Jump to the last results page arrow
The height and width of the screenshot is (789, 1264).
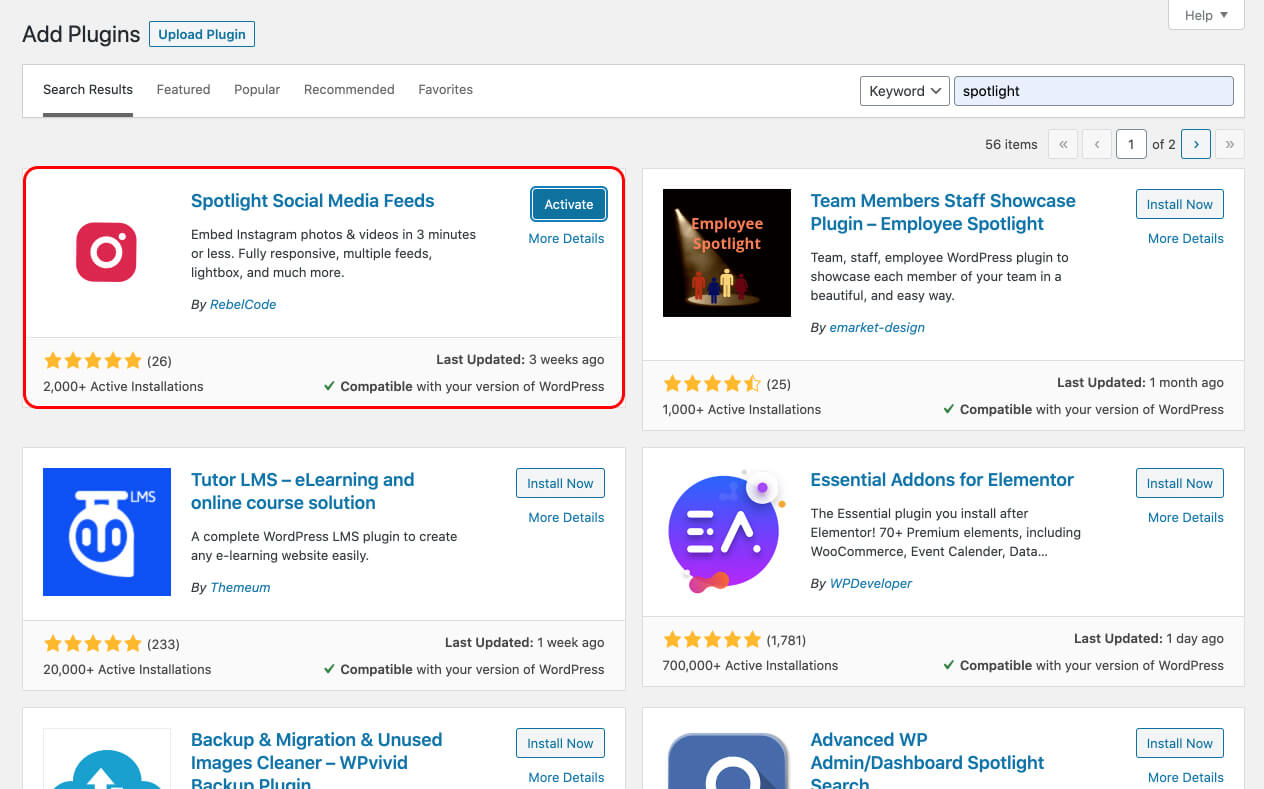(x=1230, y=144)
